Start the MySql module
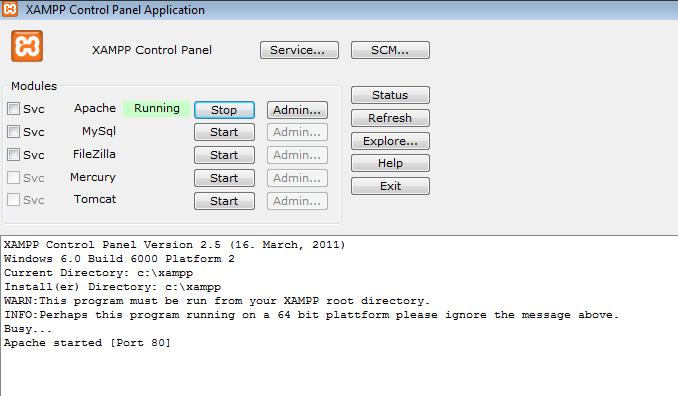 pos(224,132)
